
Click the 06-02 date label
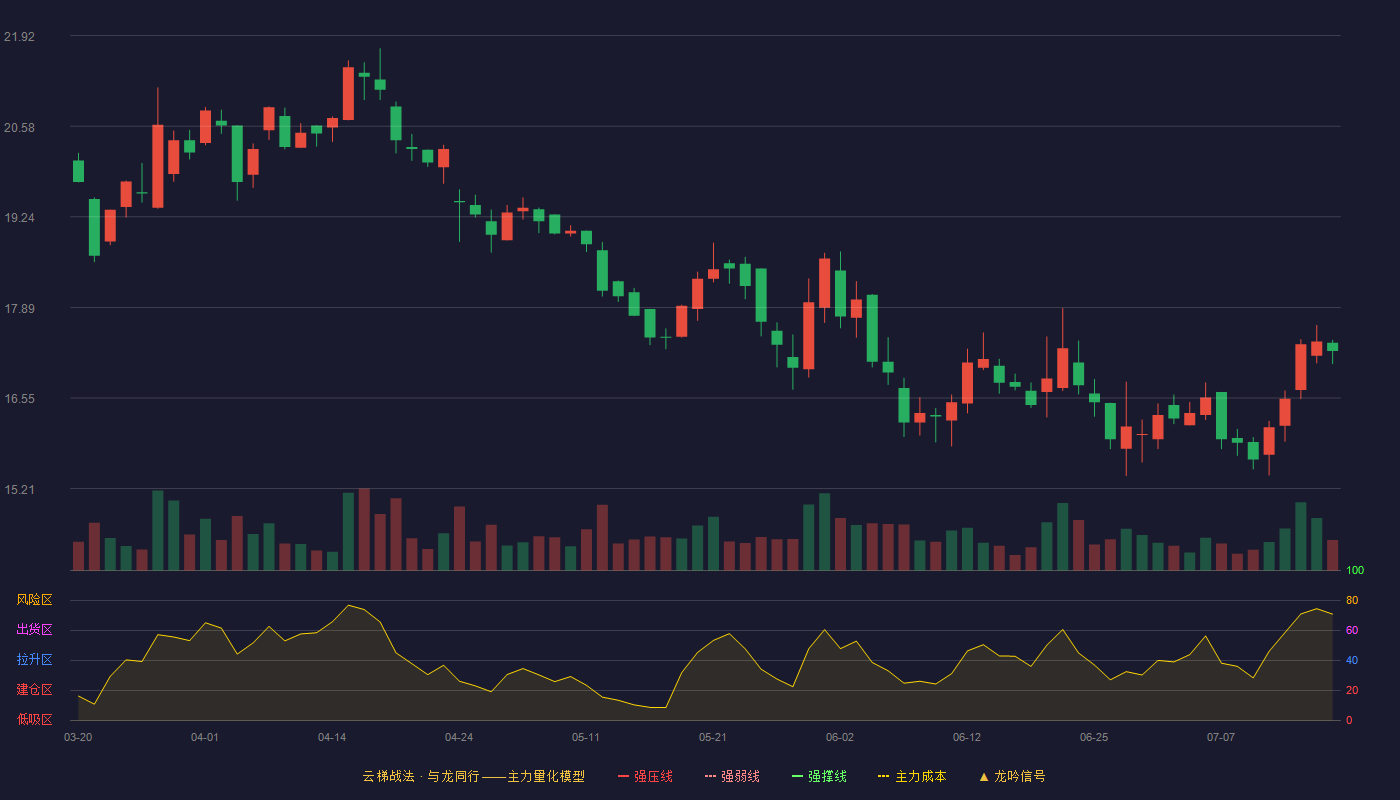(x=840, y=737)
